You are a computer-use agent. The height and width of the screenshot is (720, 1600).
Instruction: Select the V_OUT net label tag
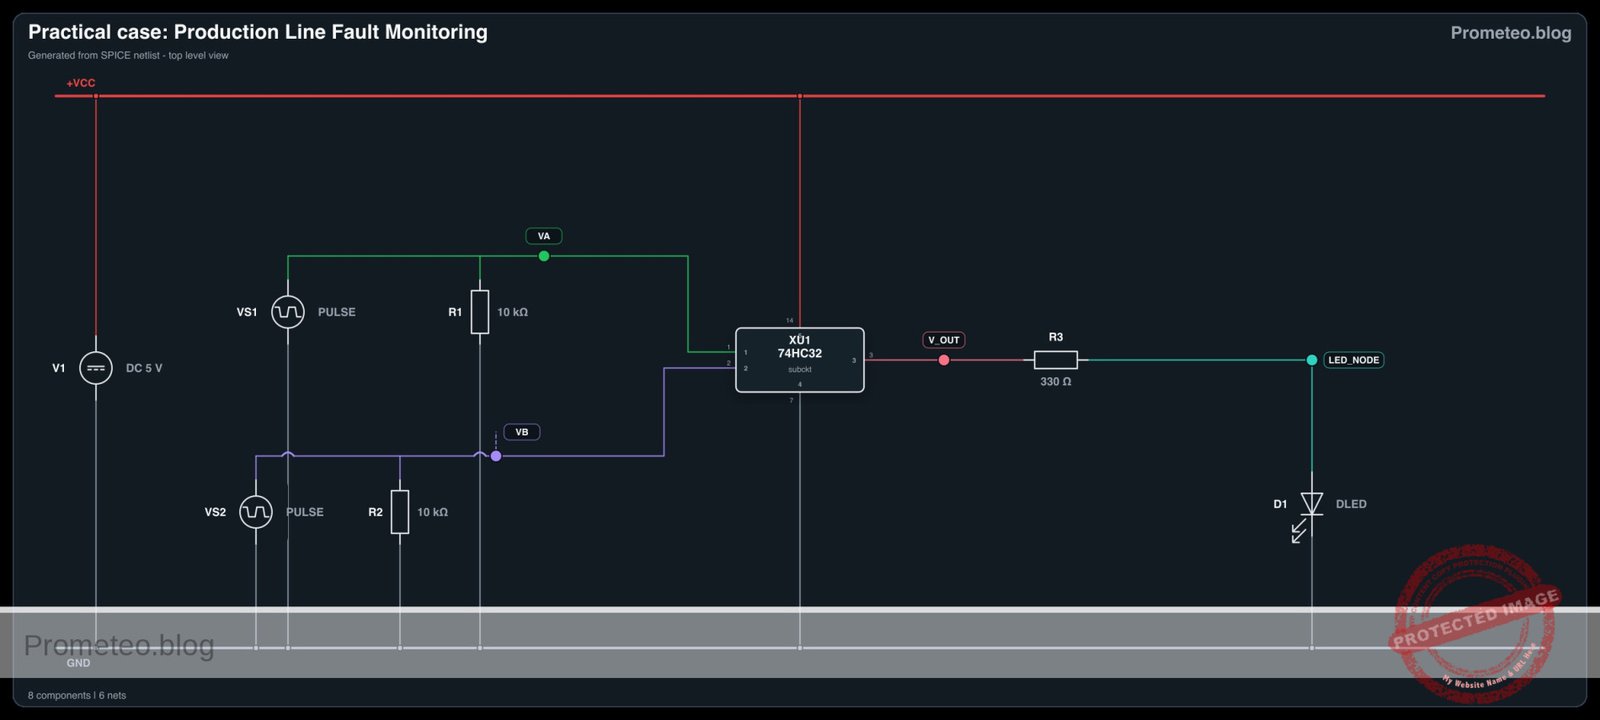944,340
